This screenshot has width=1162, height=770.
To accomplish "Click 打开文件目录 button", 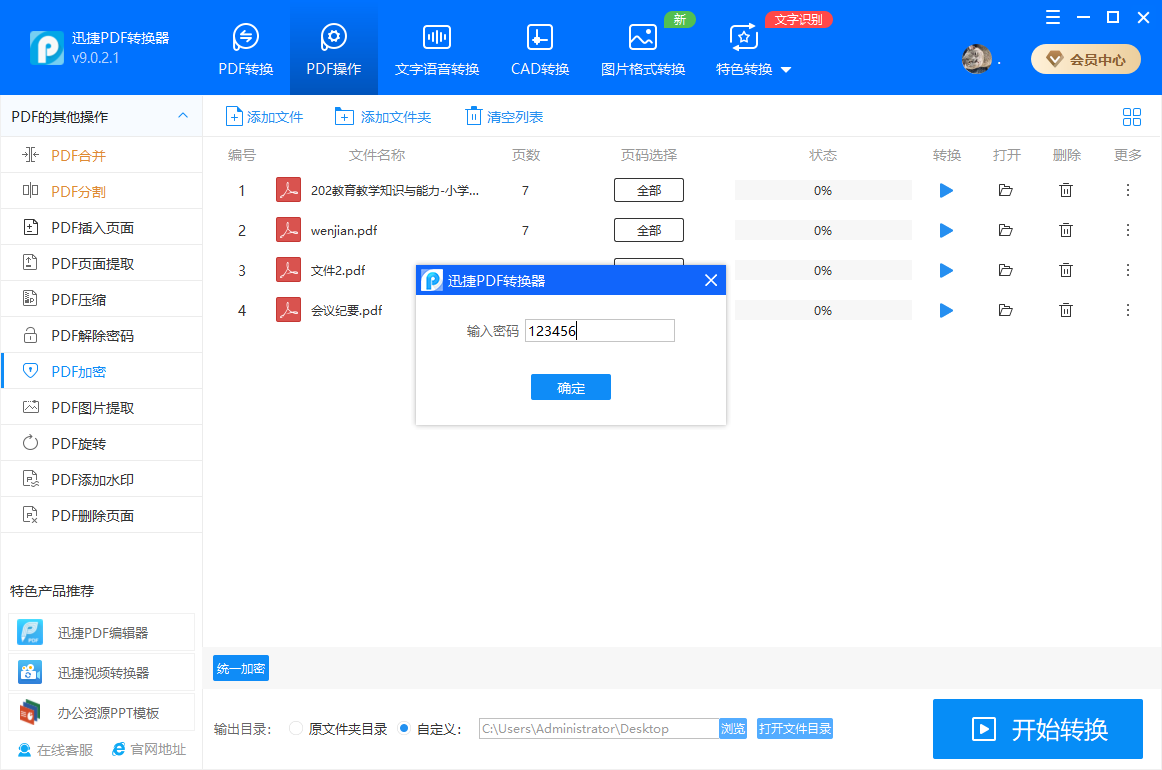I will point(794,728).
